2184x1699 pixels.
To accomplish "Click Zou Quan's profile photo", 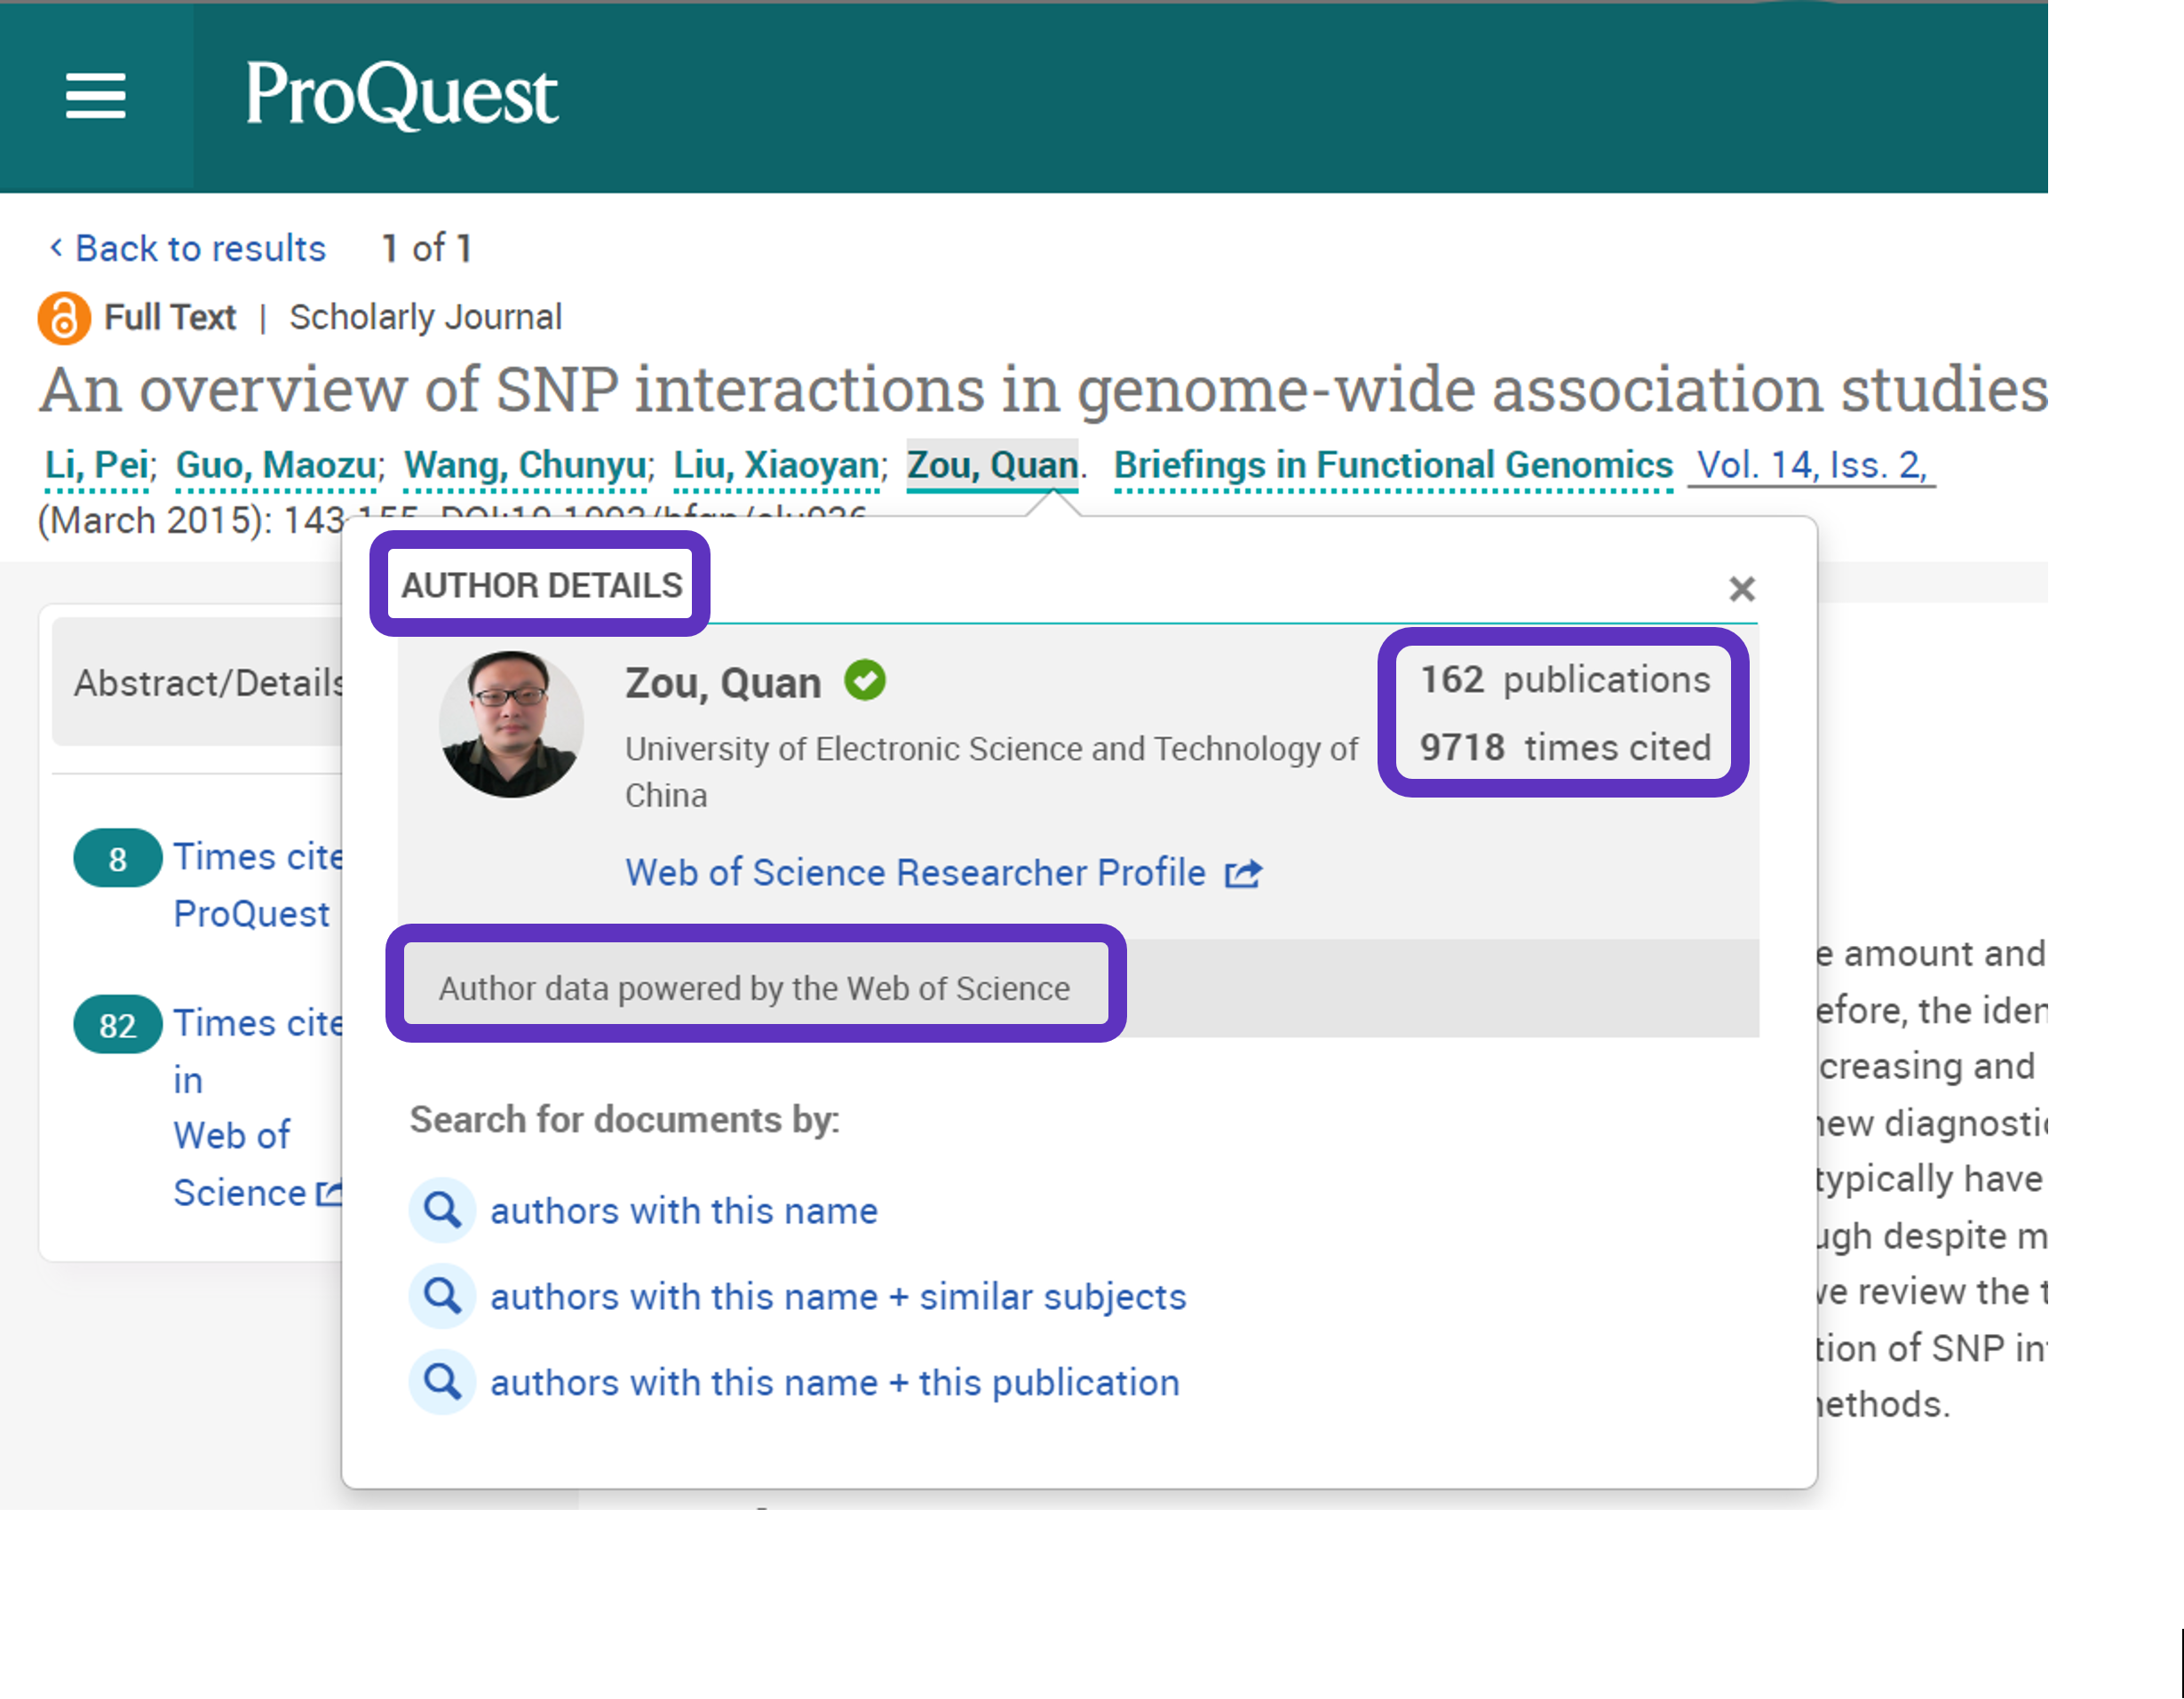I will (511, 725).
